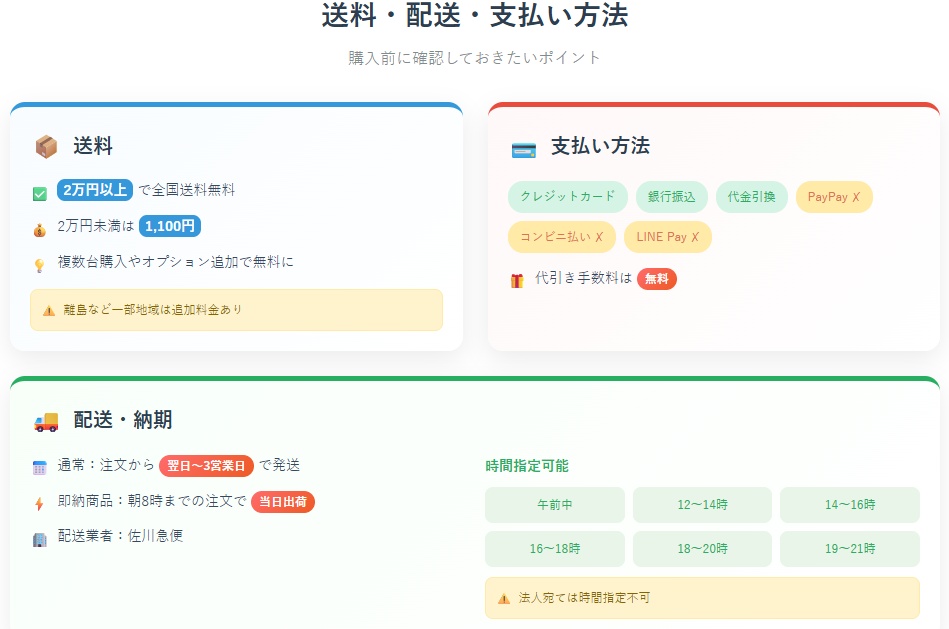The height and width of the screenshot is (629, 949).
Task: Select the 銀行振込 payment tag
Action: point(672,197)
